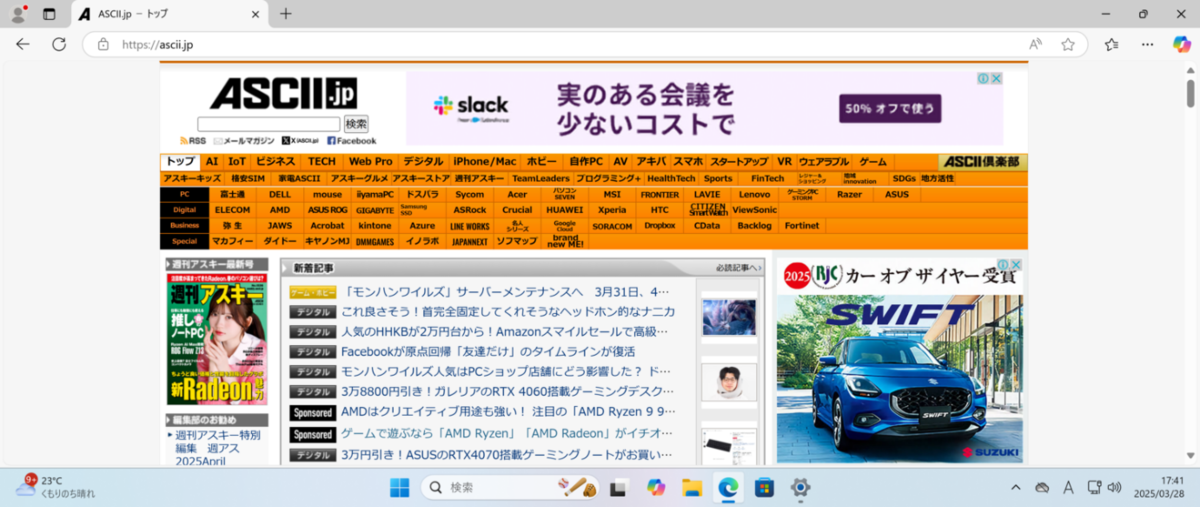Screen dimensions: 1200x507
Task: Click the ad info icon on Slack banner
Action: (x=984, y=78)
